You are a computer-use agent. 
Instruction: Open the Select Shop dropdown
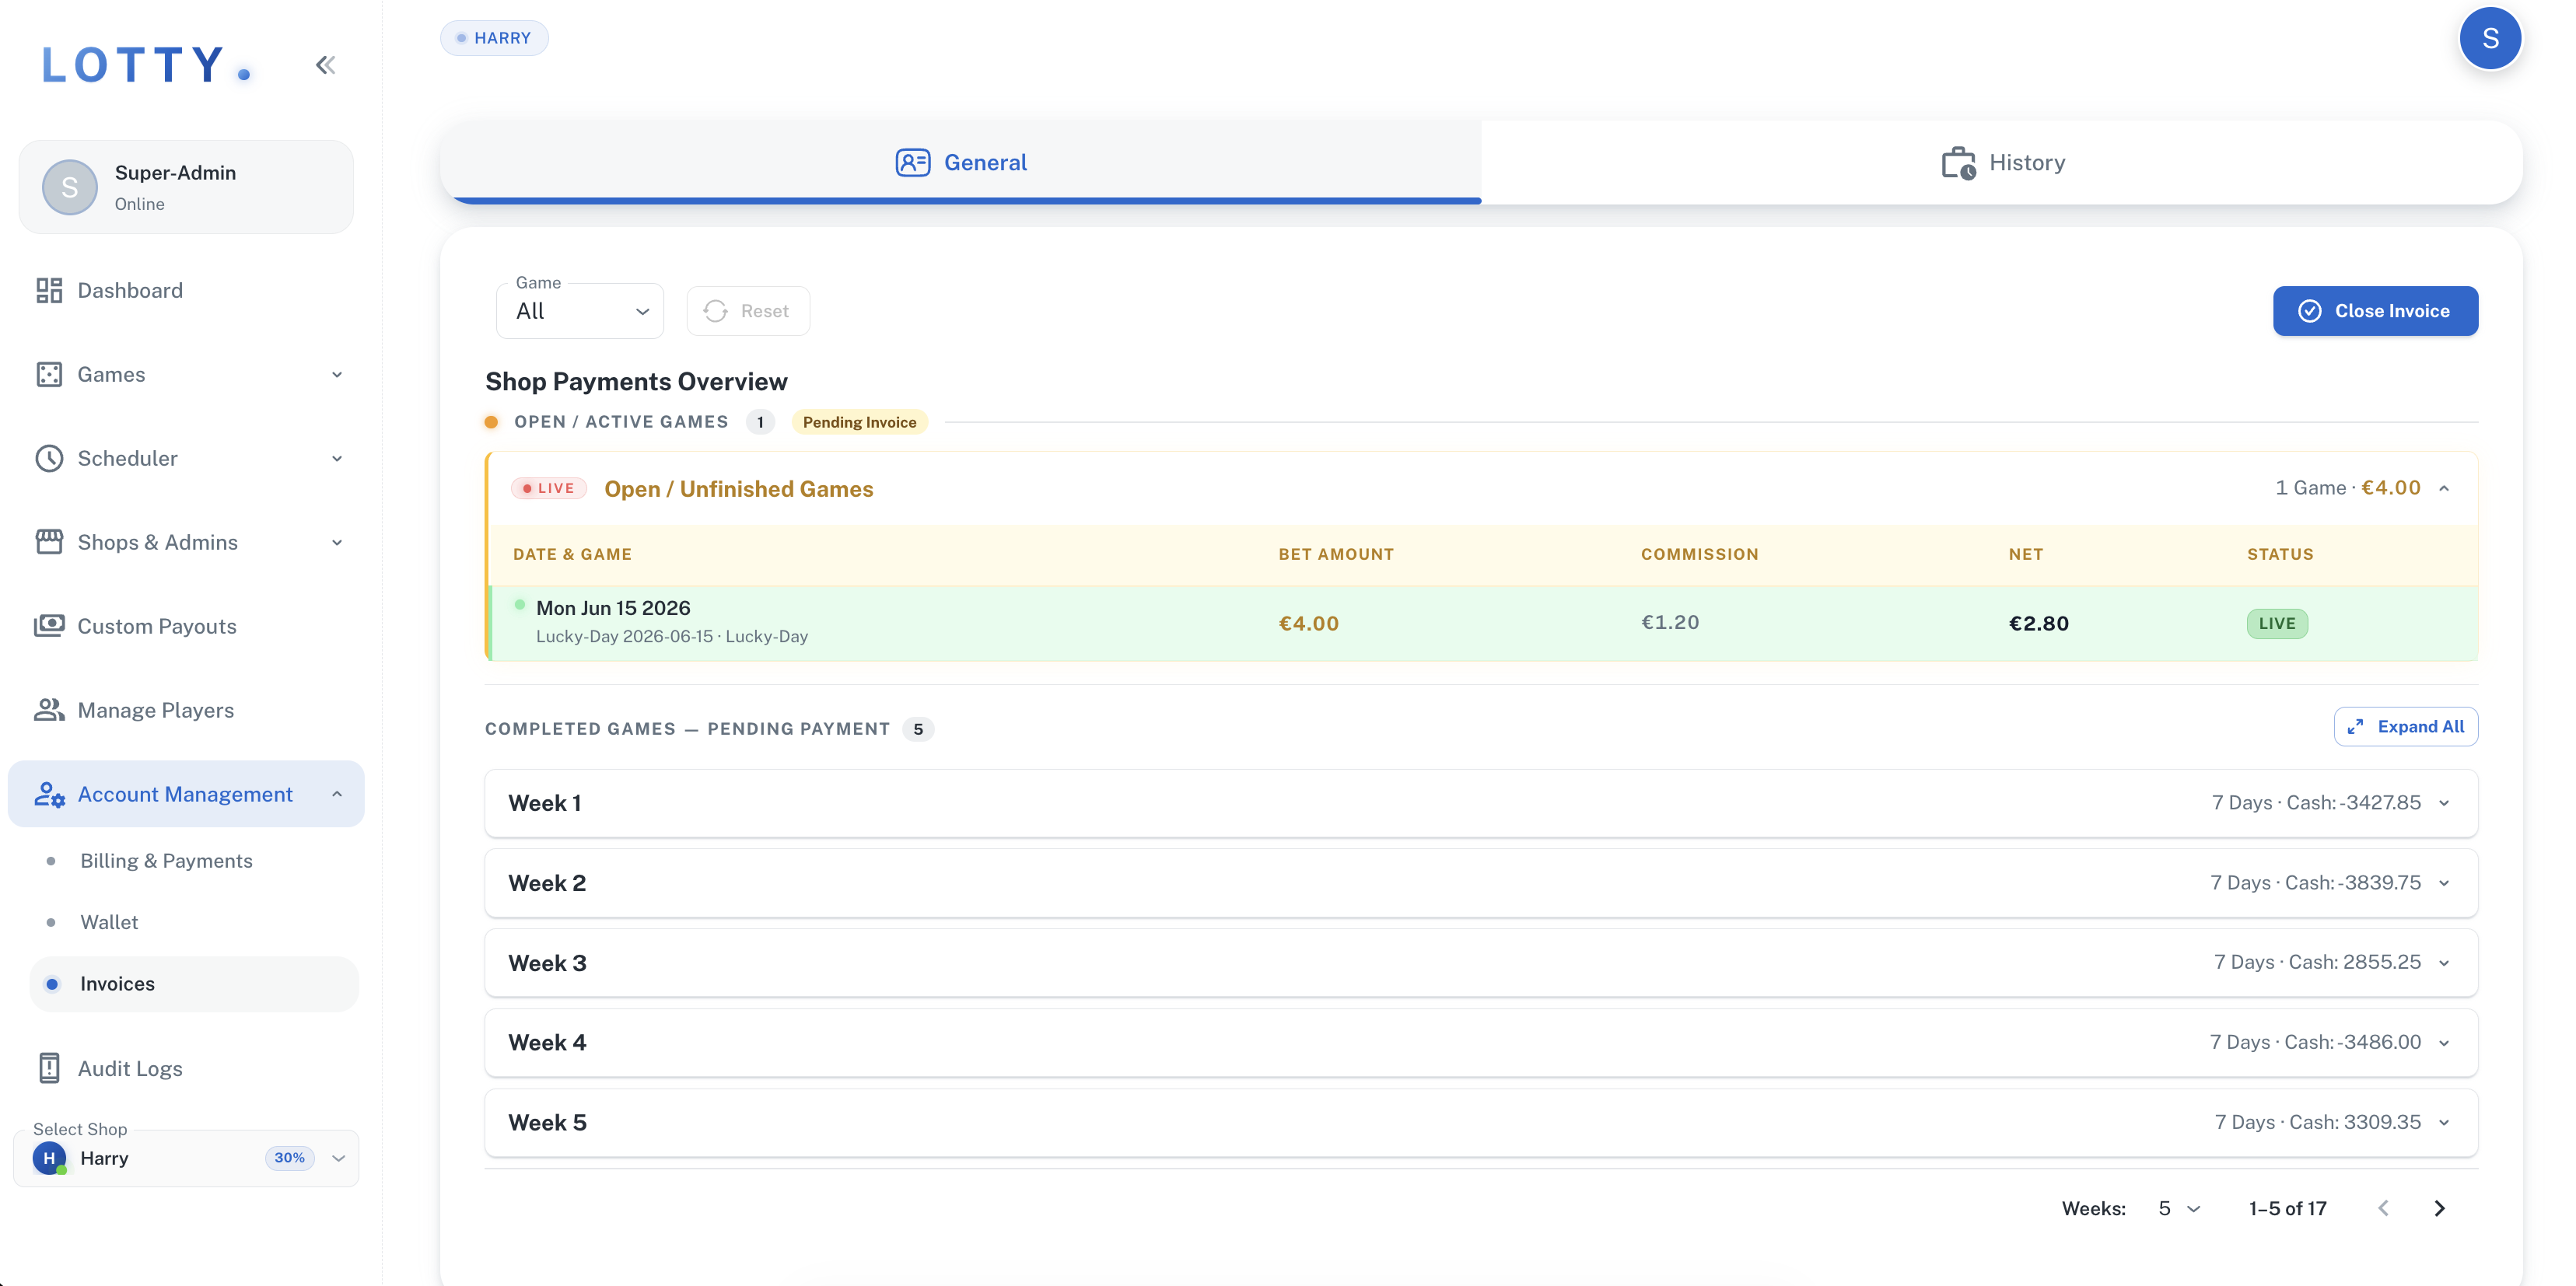(186, 1158)
